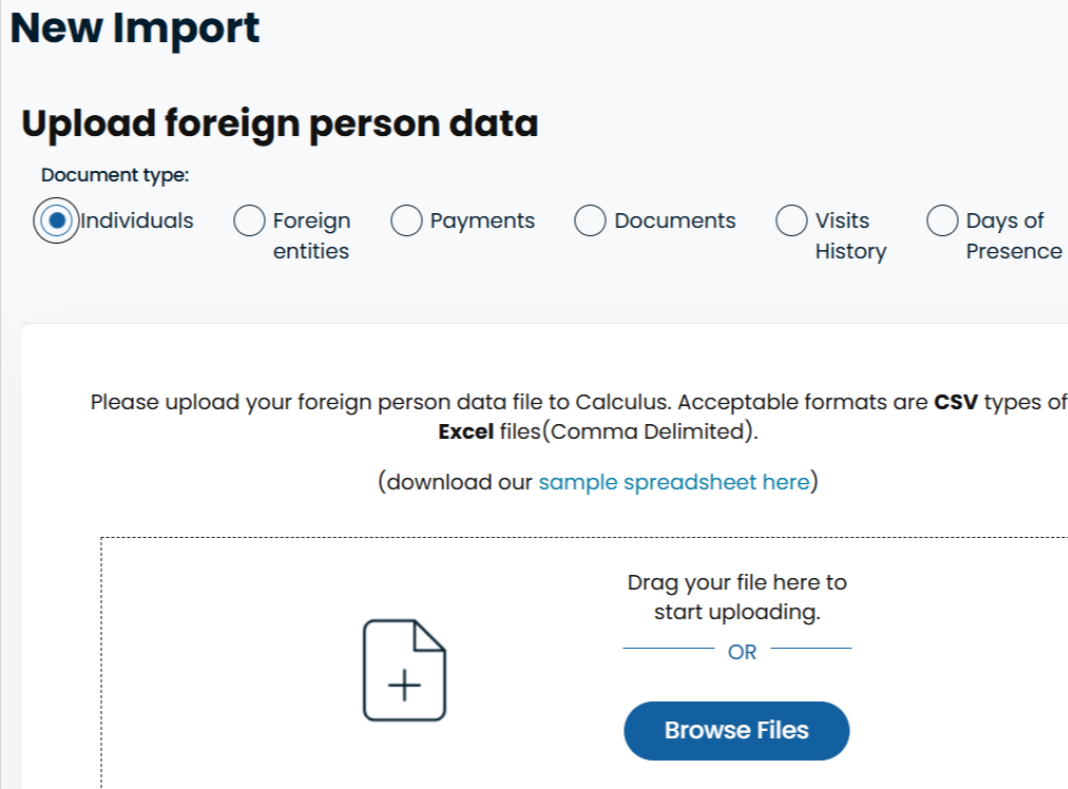Select the Visits History document type
1068x789 pixels.
(x=791, y=220)
